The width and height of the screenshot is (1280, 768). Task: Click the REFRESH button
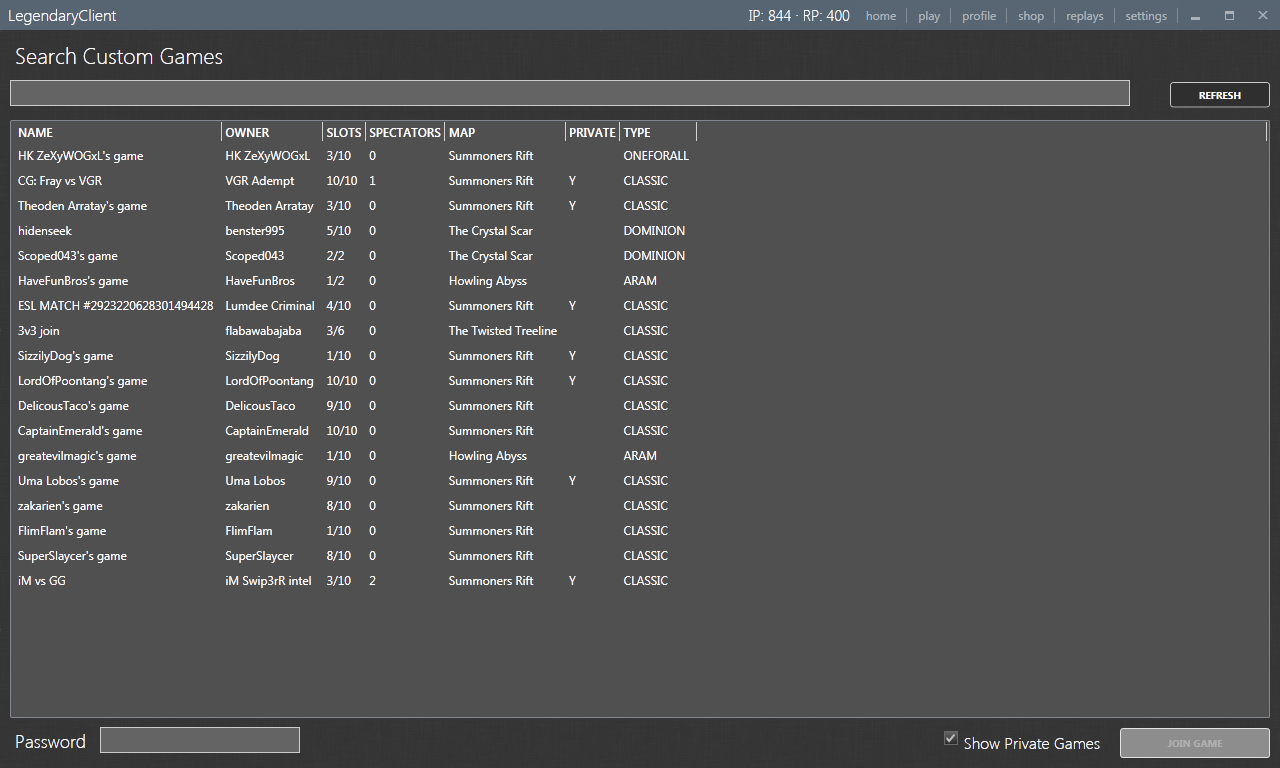tap(1219, 95)
